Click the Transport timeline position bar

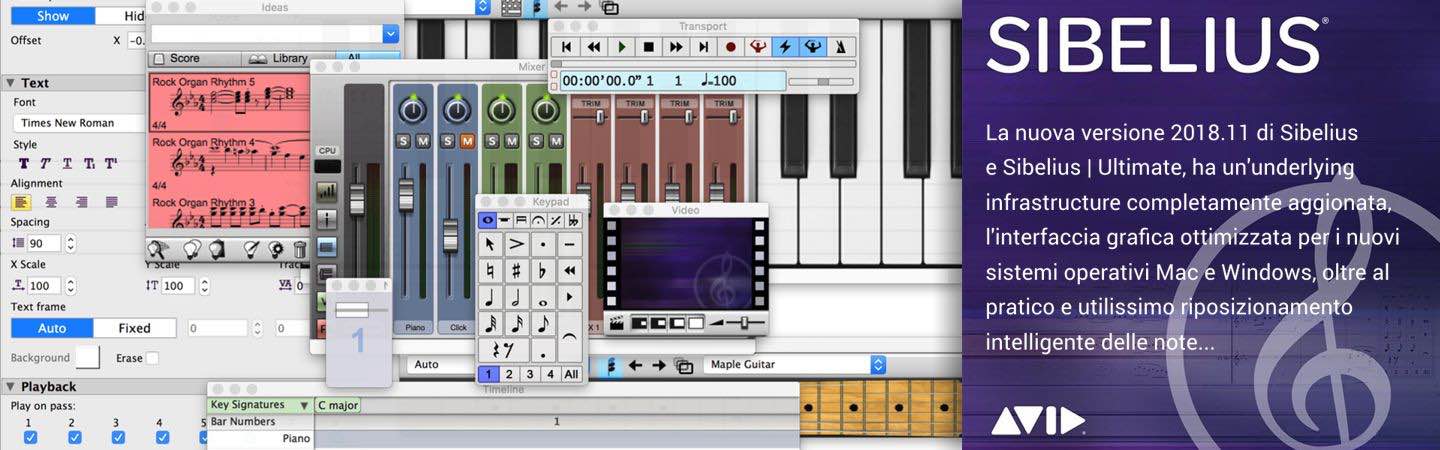[x=703, y=63]
